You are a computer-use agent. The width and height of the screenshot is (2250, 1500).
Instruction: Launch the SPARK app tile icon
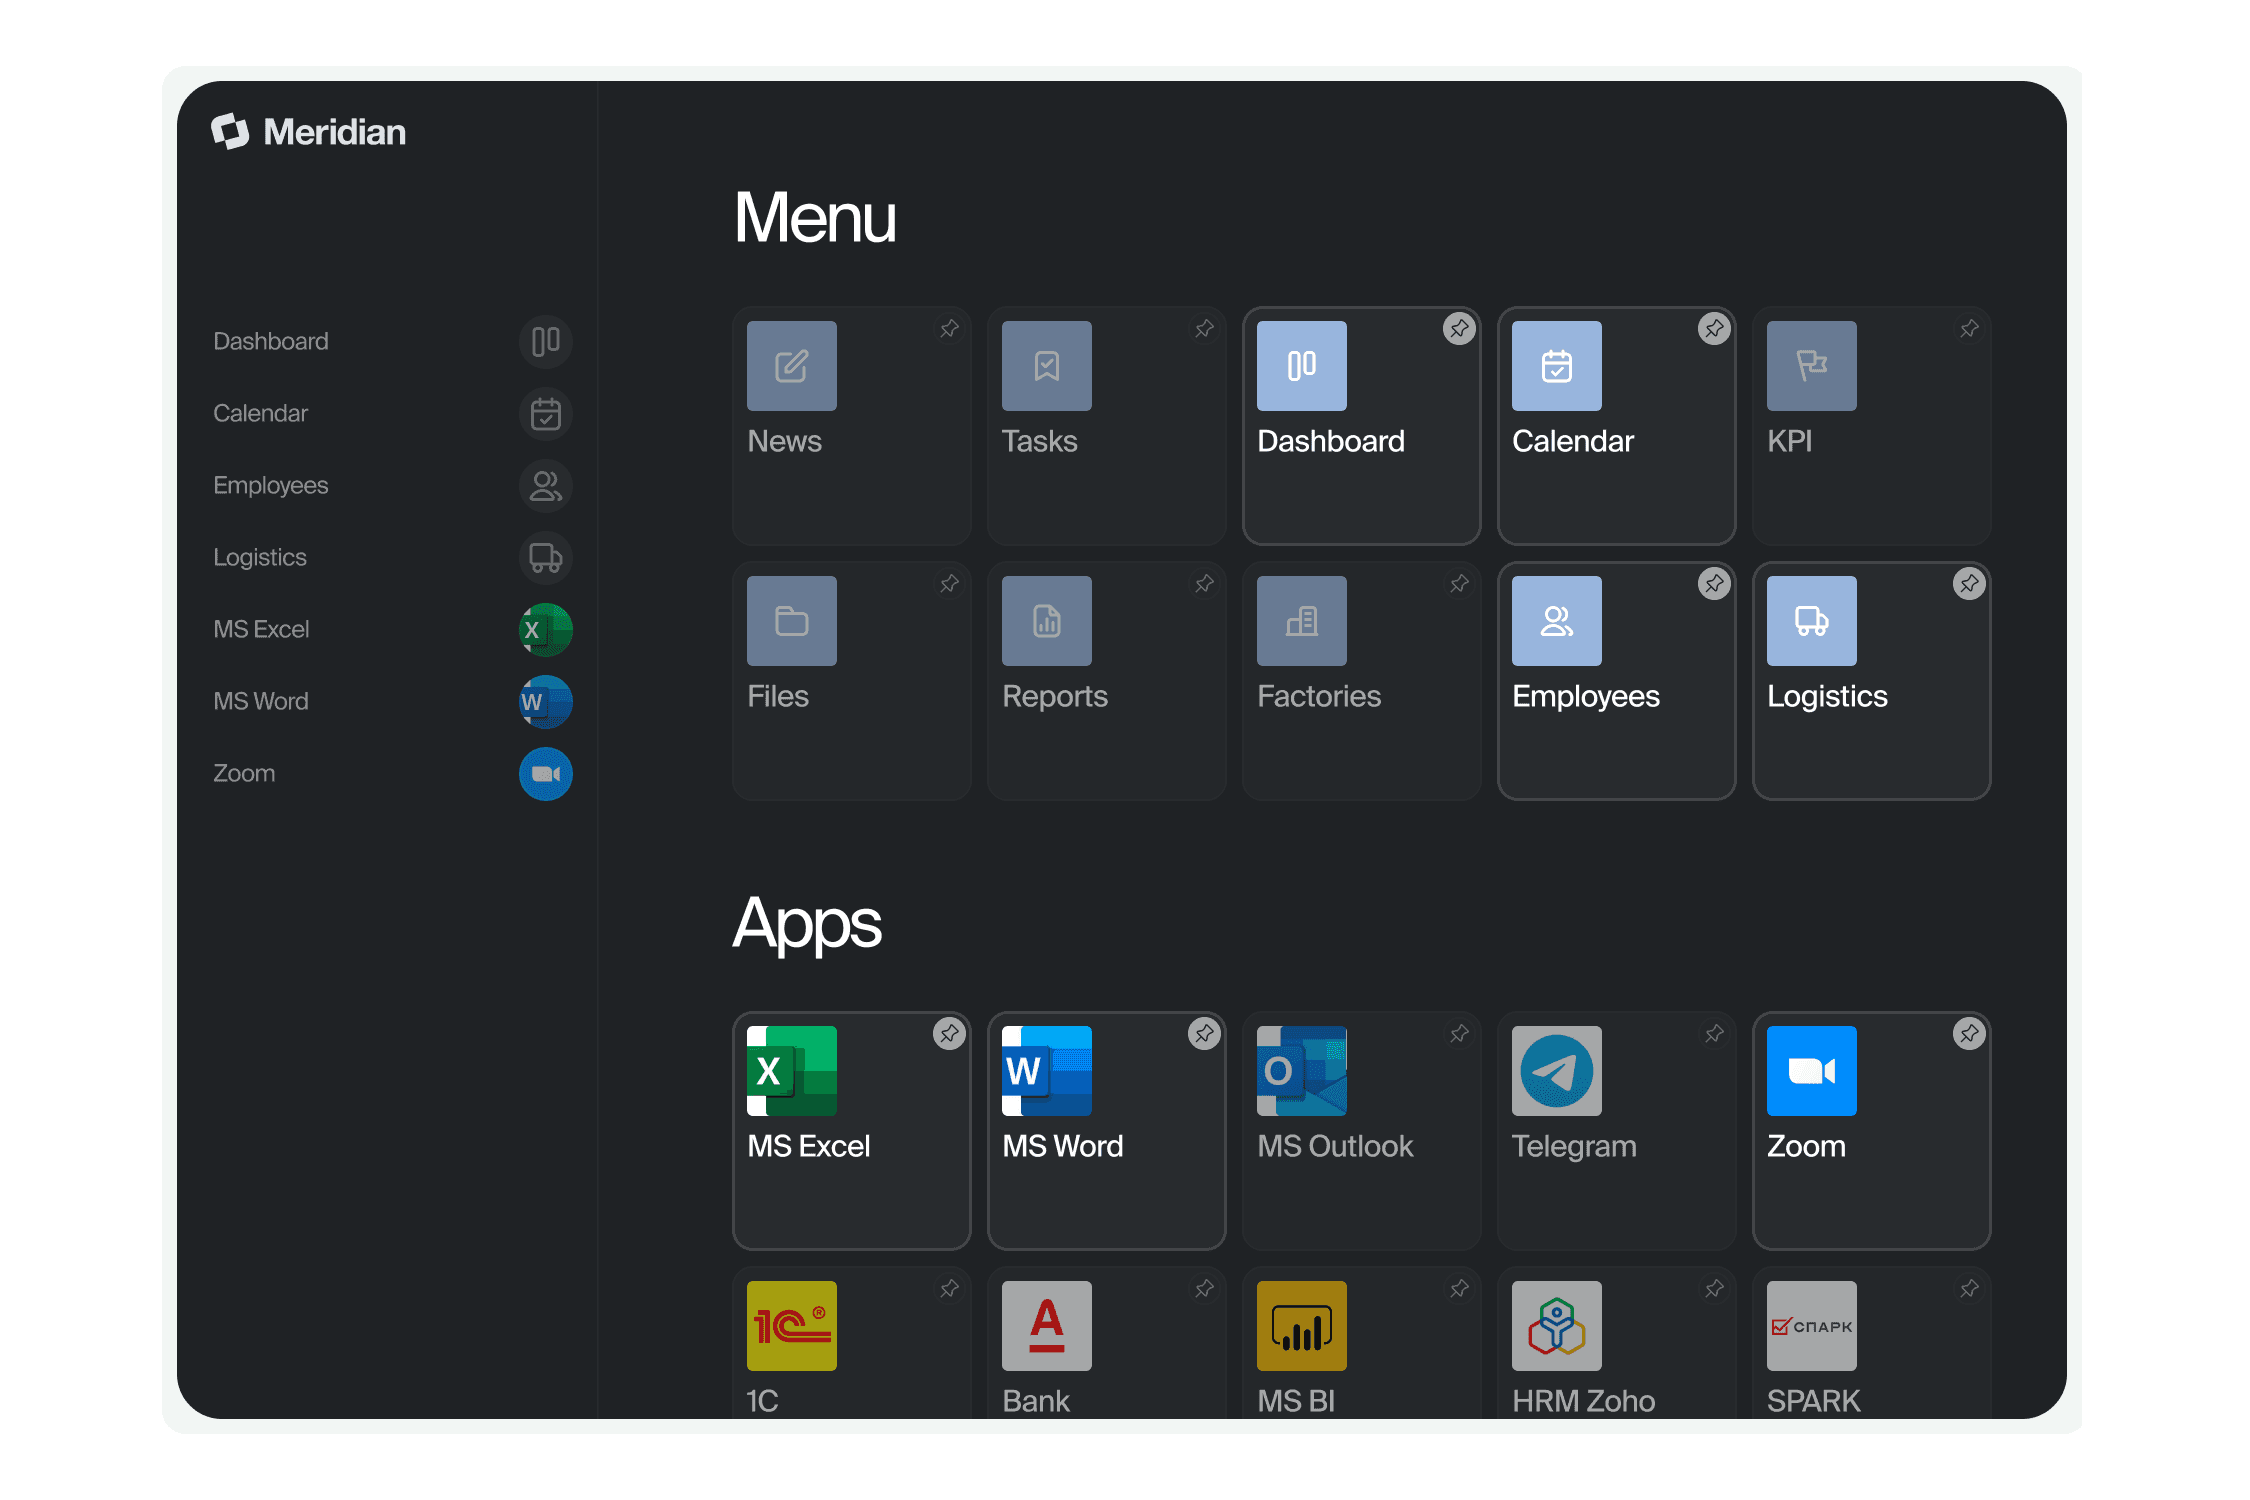click(1812, 1326)
